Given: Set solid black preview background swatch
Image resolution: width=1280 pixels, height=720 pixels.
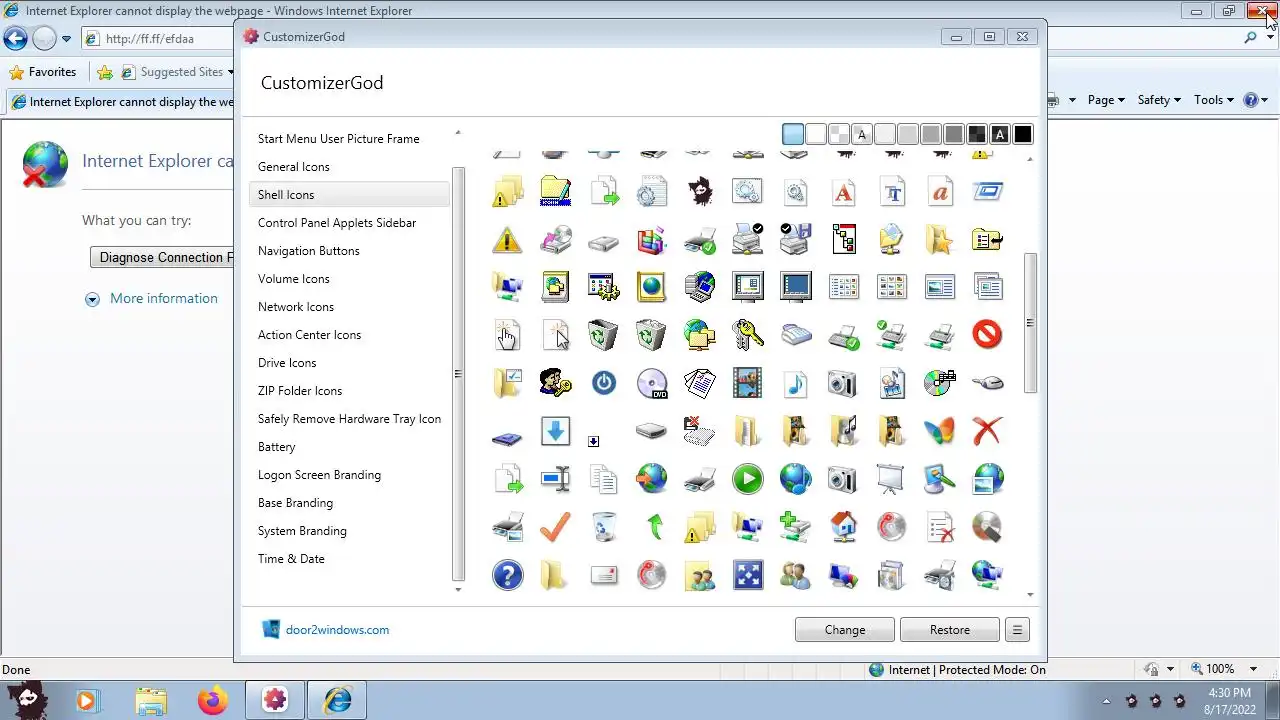Looking at the screenshot, I should (x=1022, y=134).
